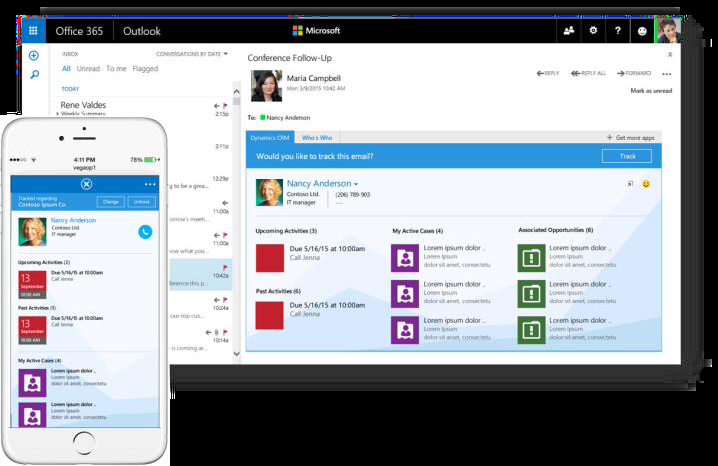Click Nancy Anderson recipient in To line
The width and height of the screenshot is (718, 466).
pyautogui.click(x=285, y=118)
